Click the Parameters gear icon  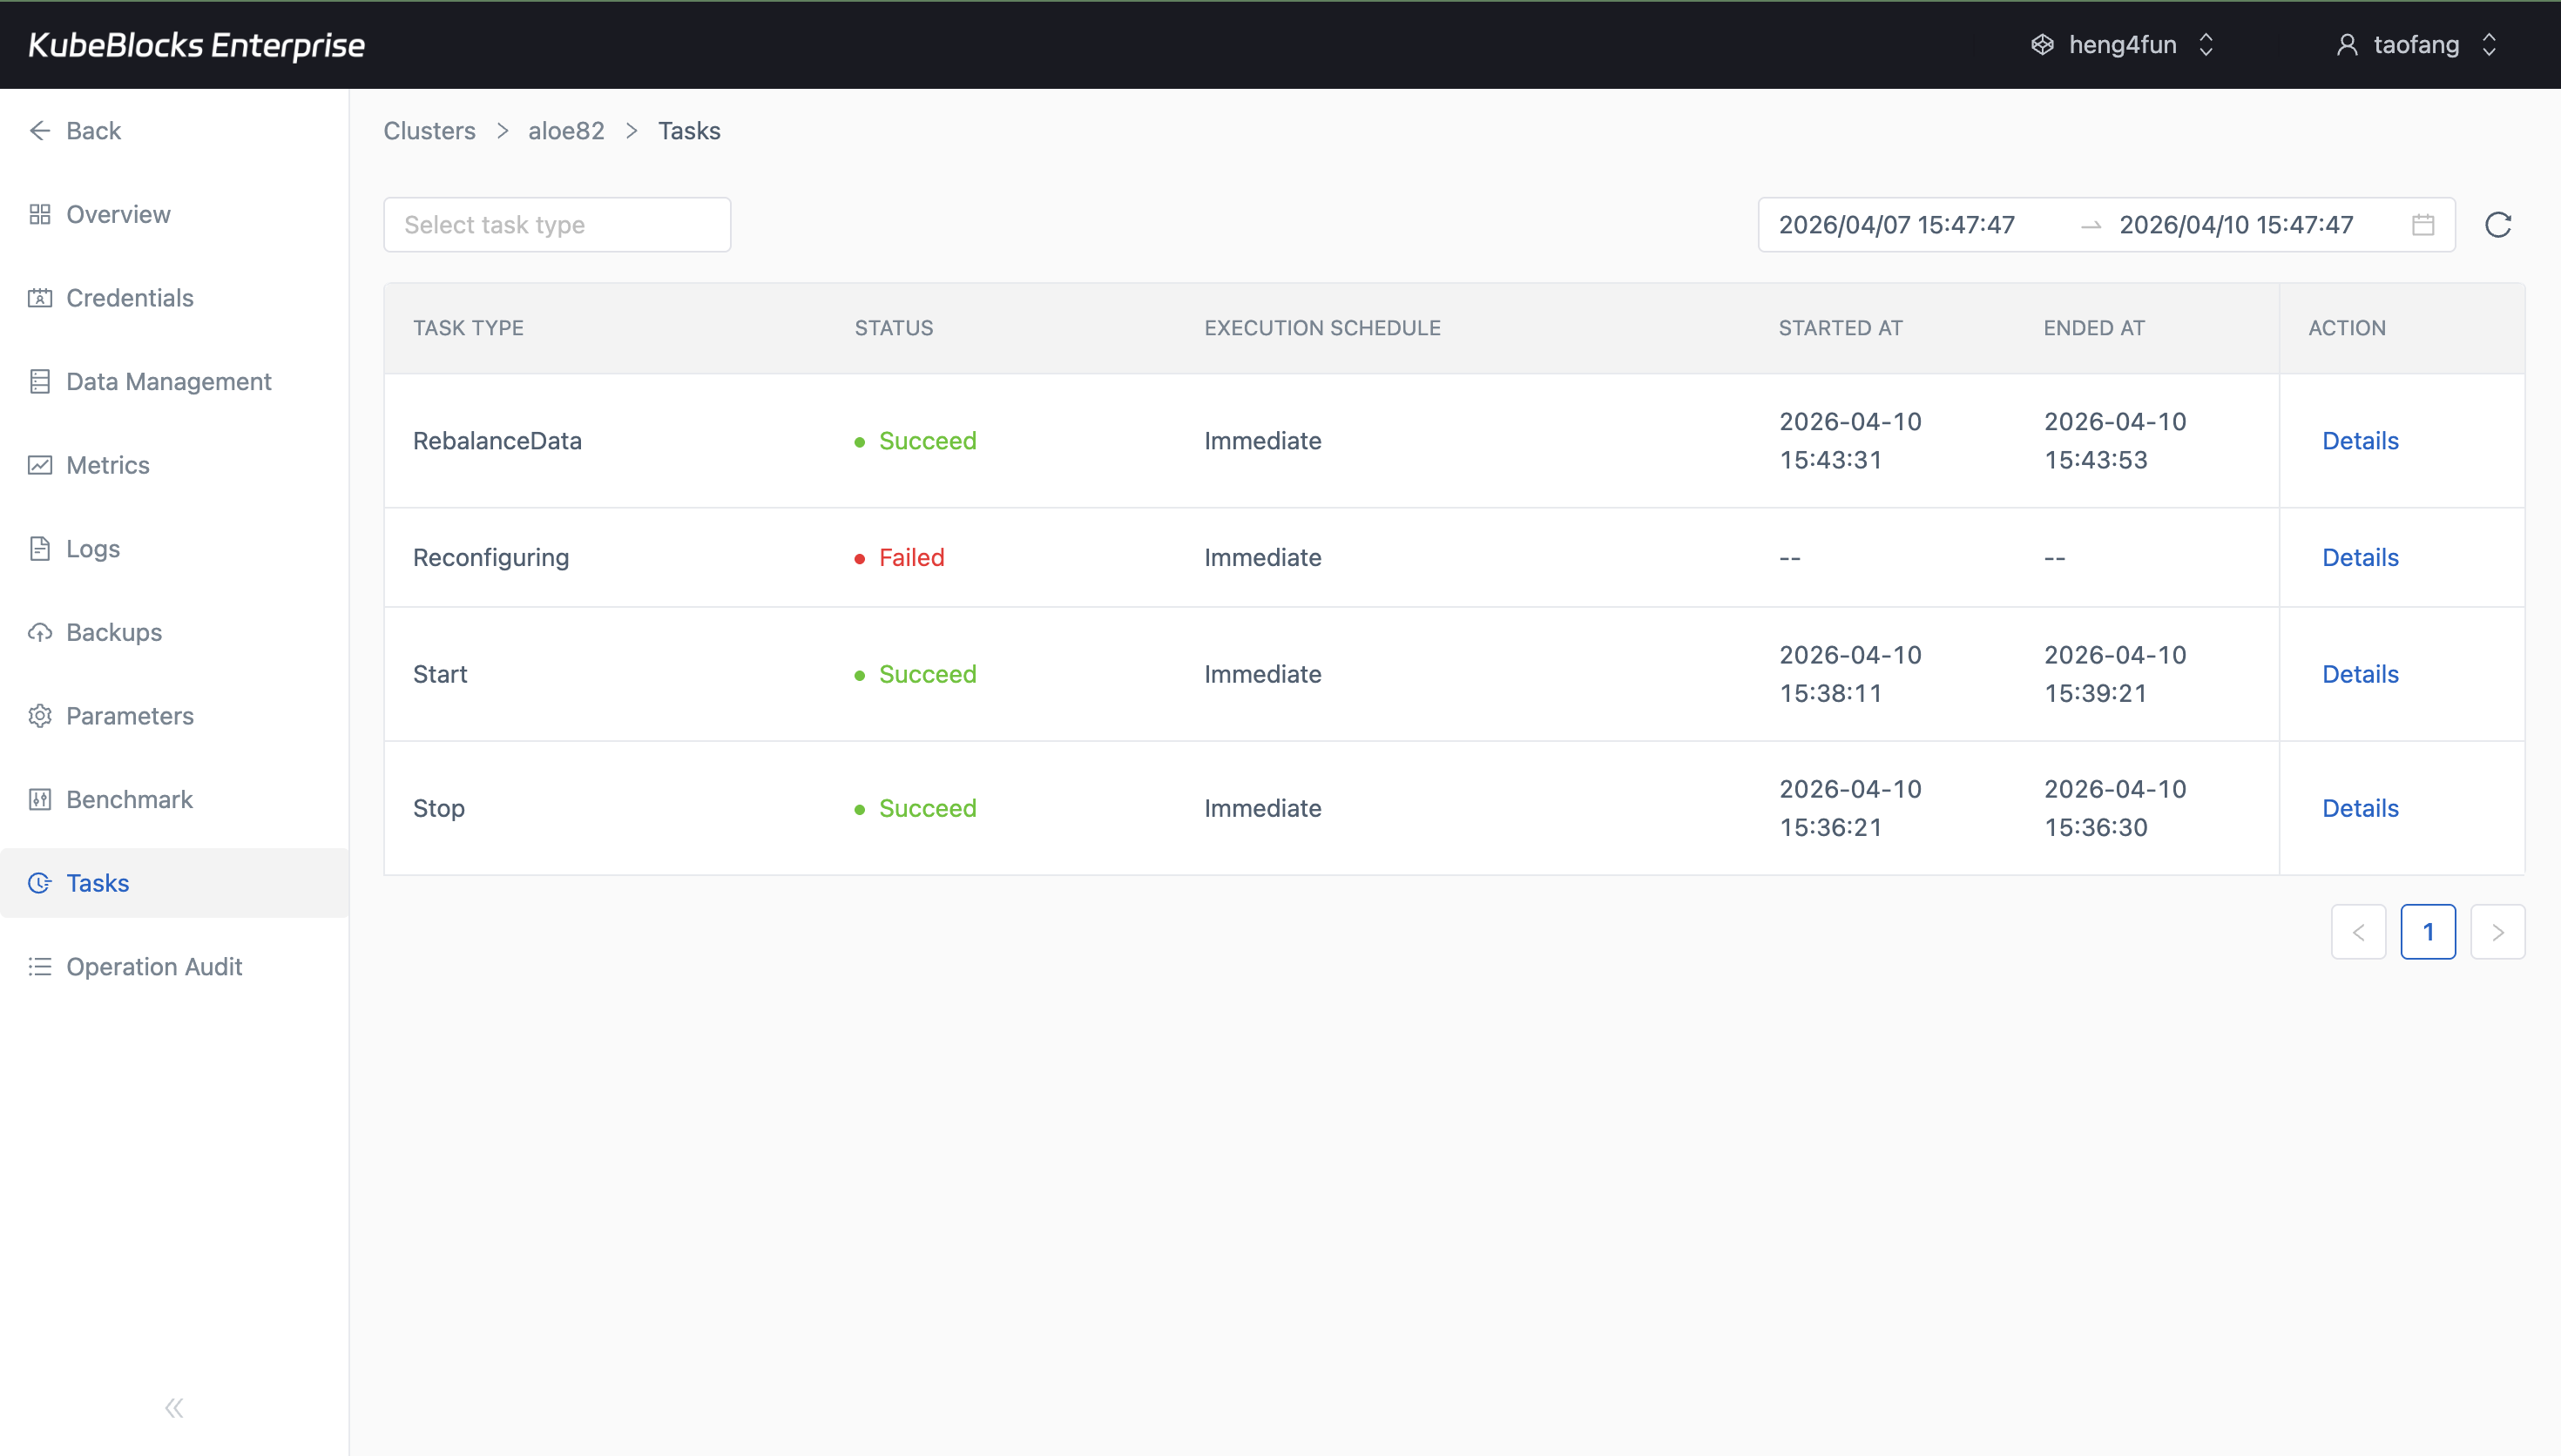pos(40,716)
